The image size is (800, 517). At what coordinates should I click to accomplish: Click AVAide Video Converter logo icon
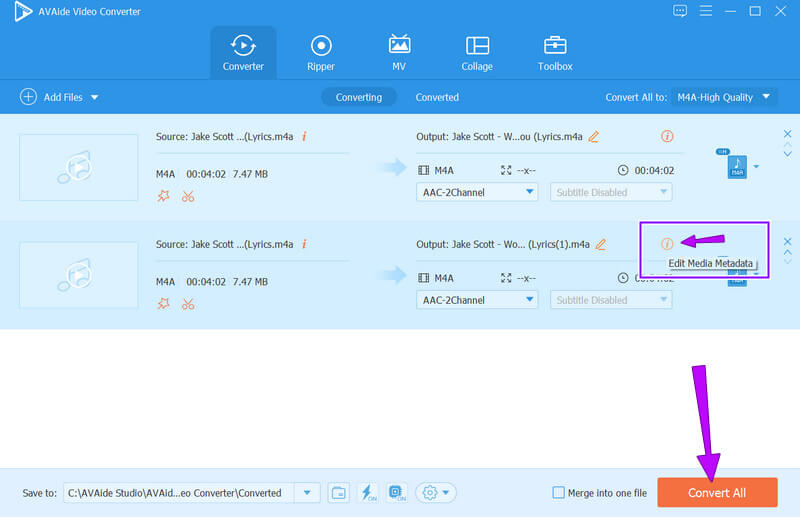pos(22,11)
